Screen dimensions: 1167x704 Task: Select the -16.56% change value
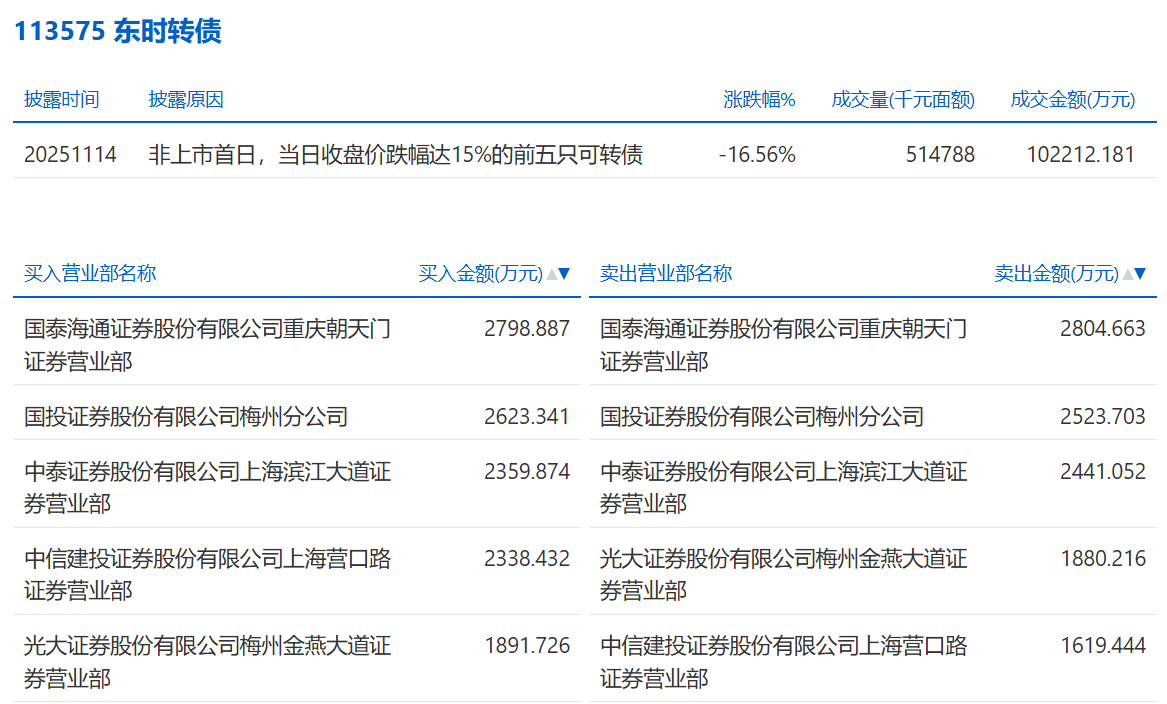757,155
